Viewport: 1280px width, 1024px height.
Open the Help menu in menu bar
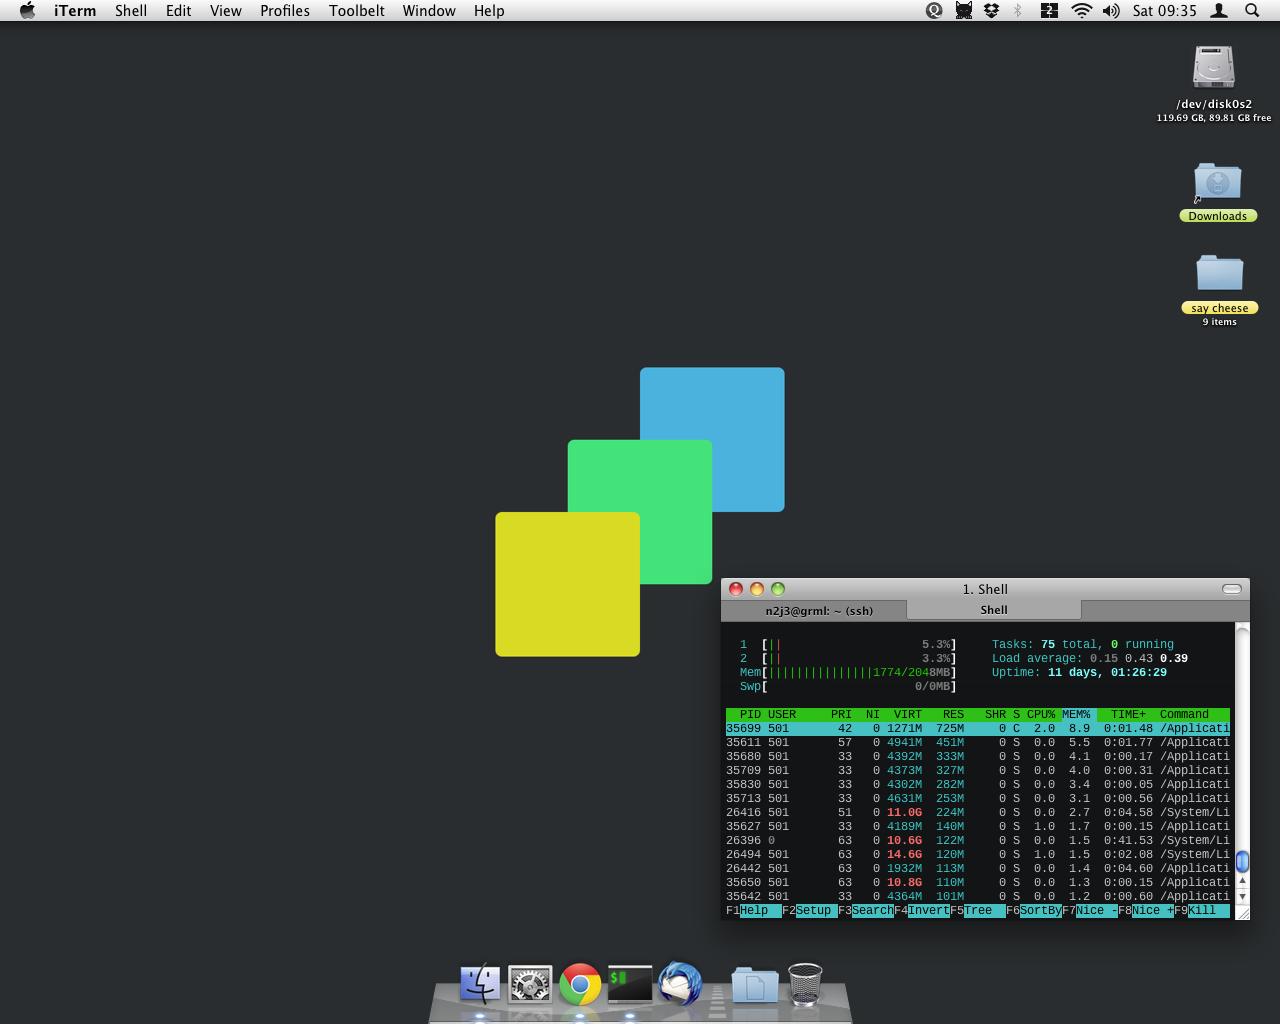[489, 10]
